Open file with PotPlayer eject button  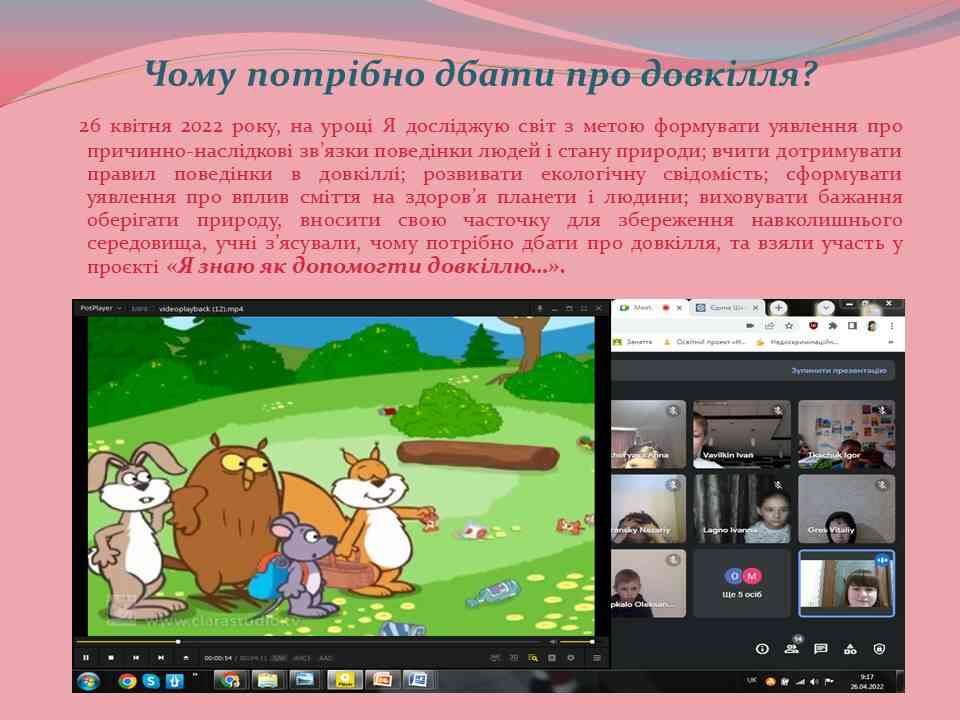point(186,658)
